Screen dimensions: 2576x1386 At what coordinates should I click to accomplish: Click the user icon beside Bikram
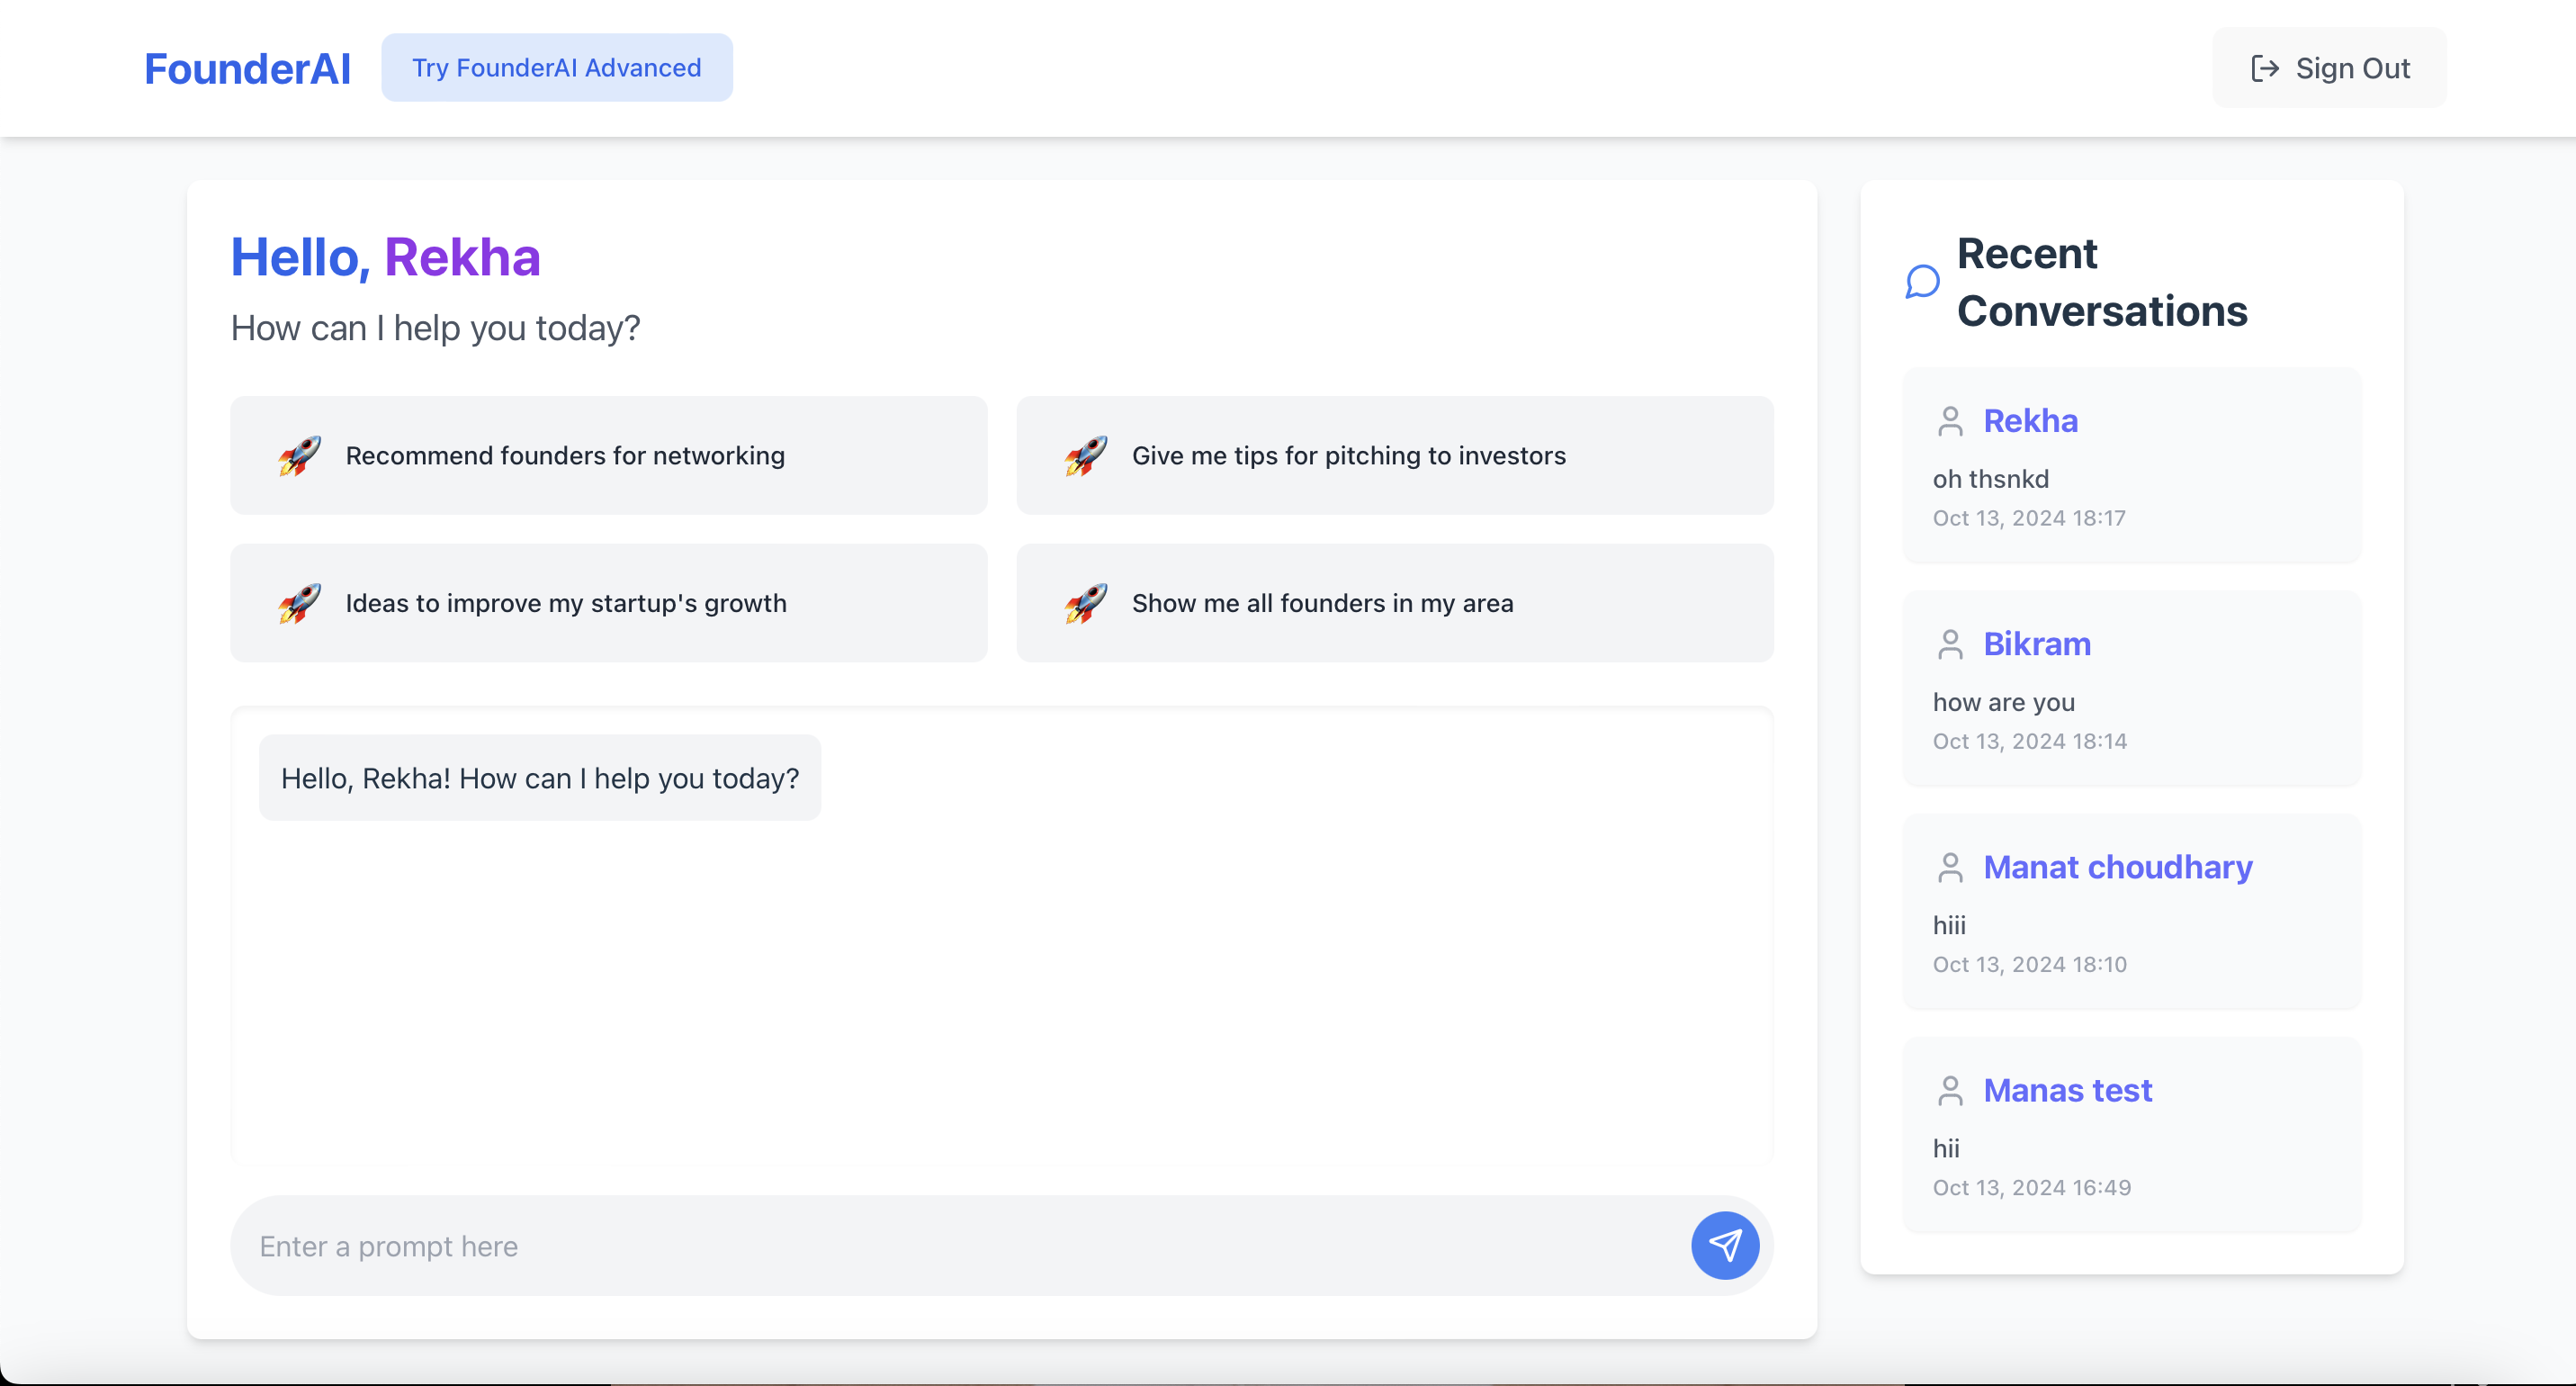tap(1950, 644)
